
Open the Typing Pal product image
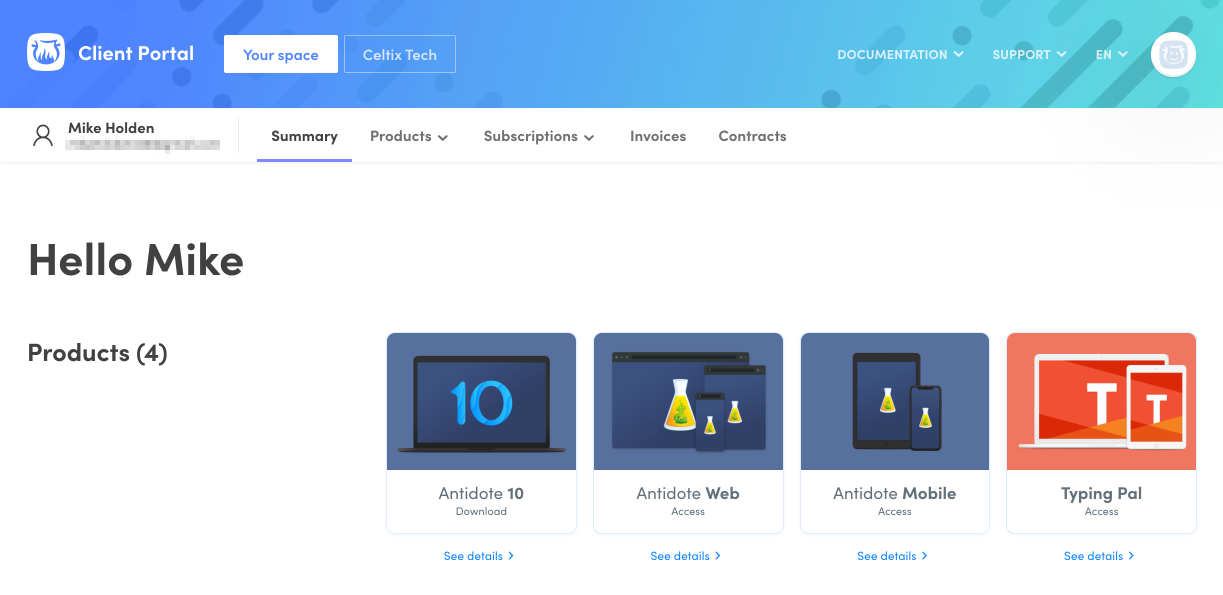pyautogui.click(x=1101, y=401)
